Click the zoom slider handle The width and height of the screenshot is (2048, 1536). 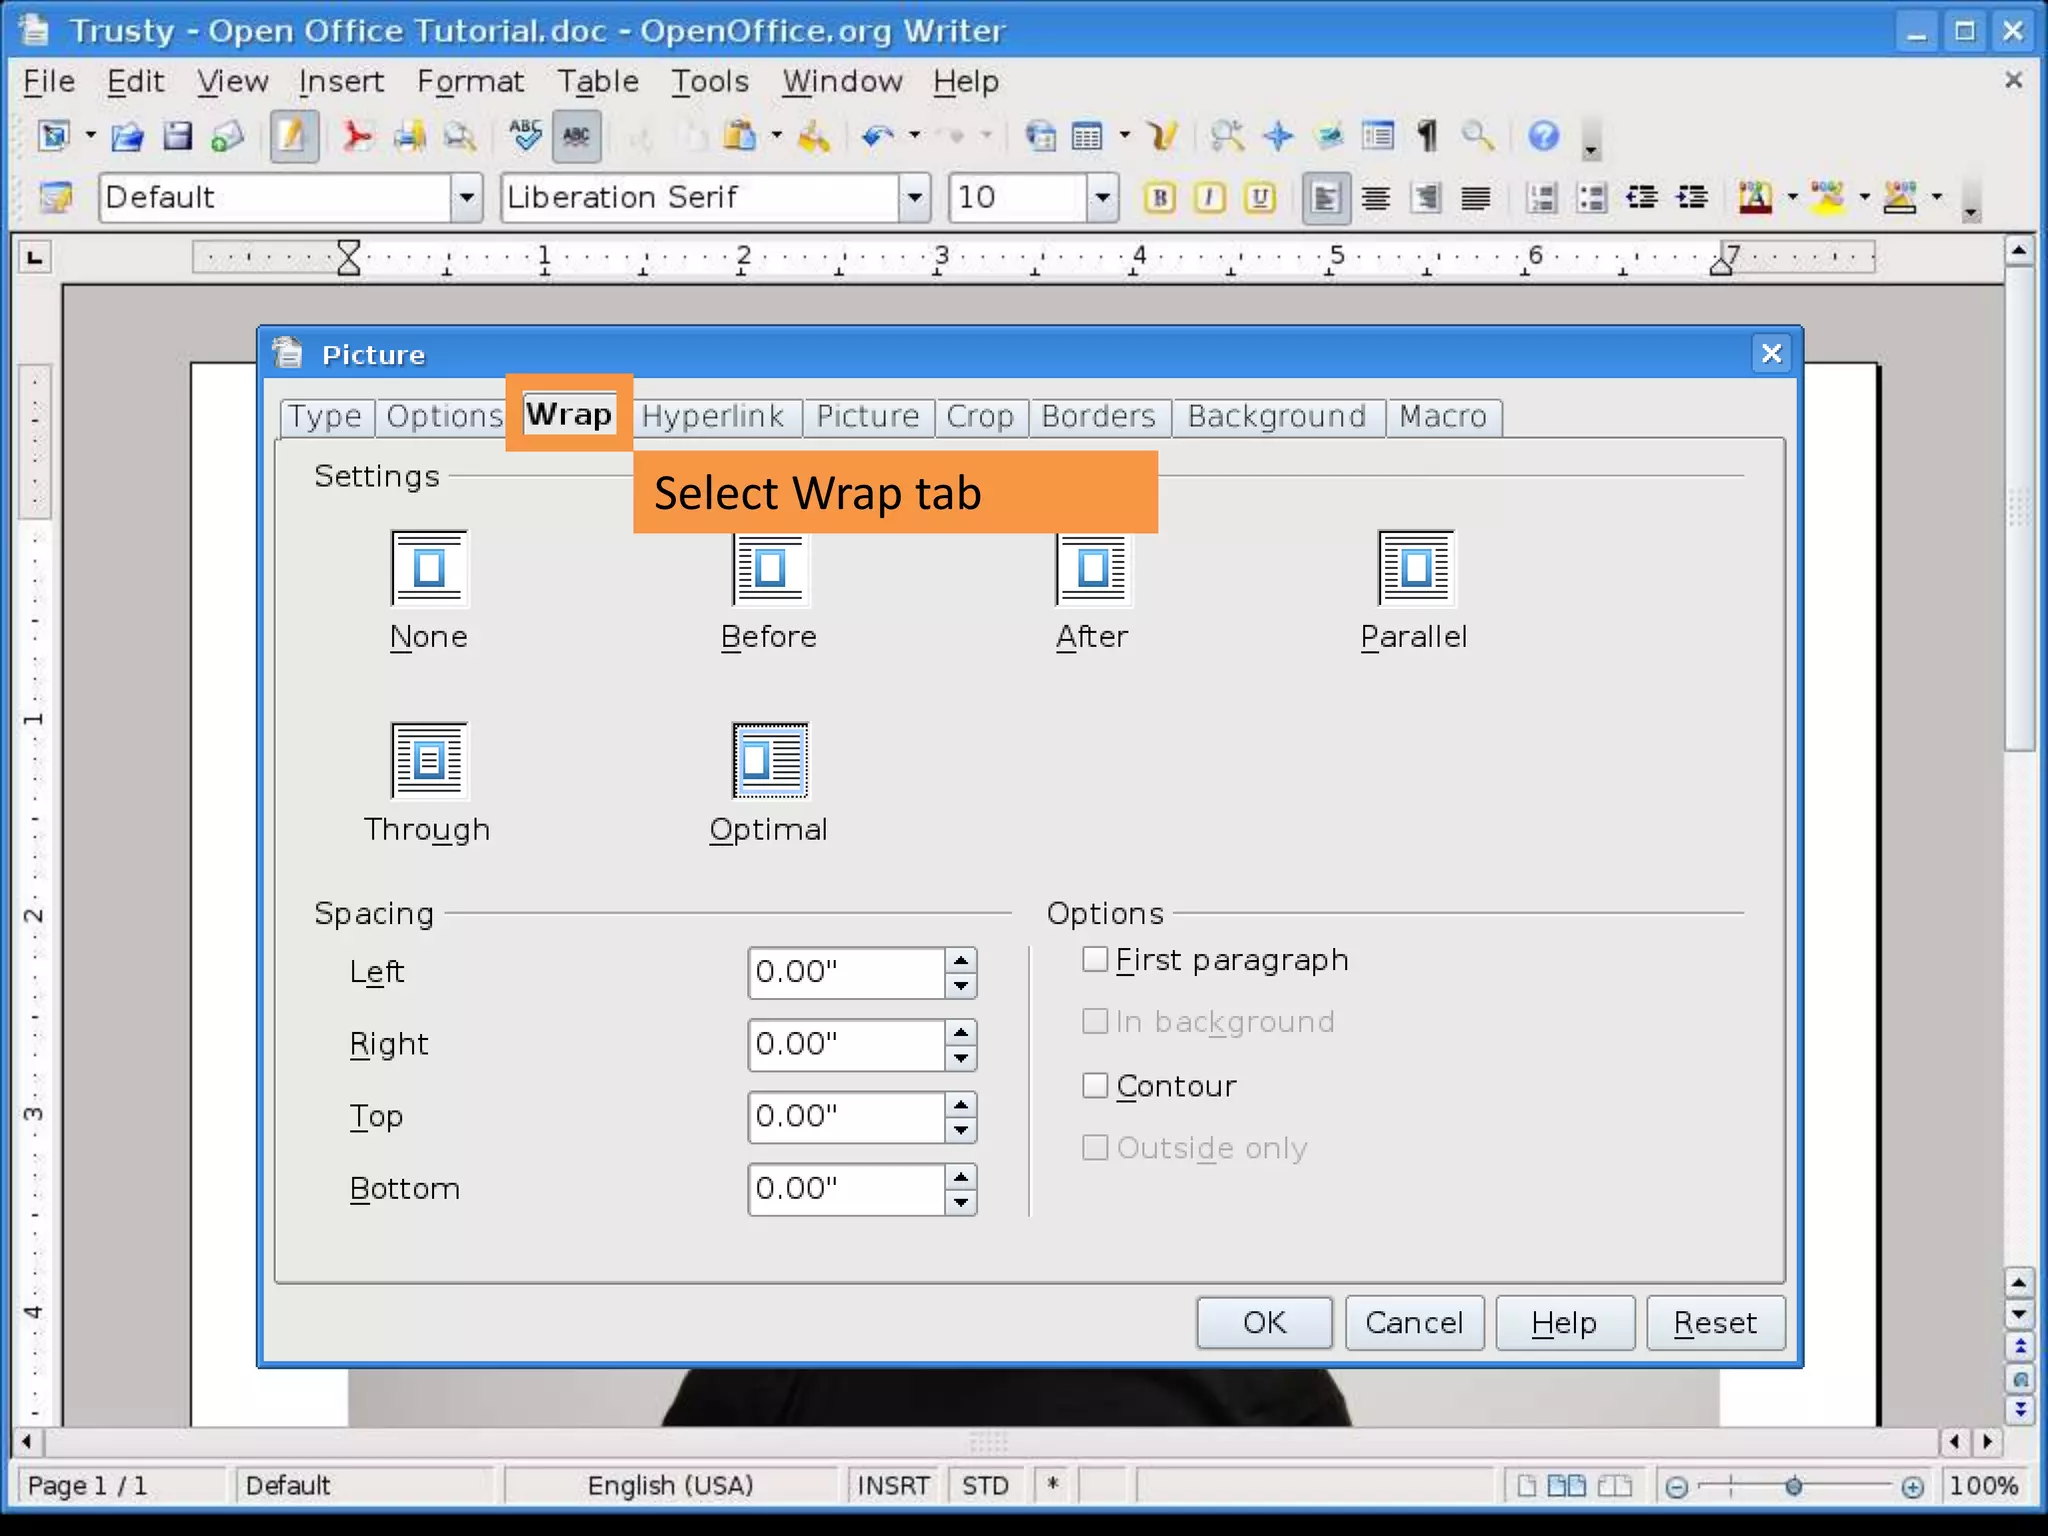click(1794, 1487)
